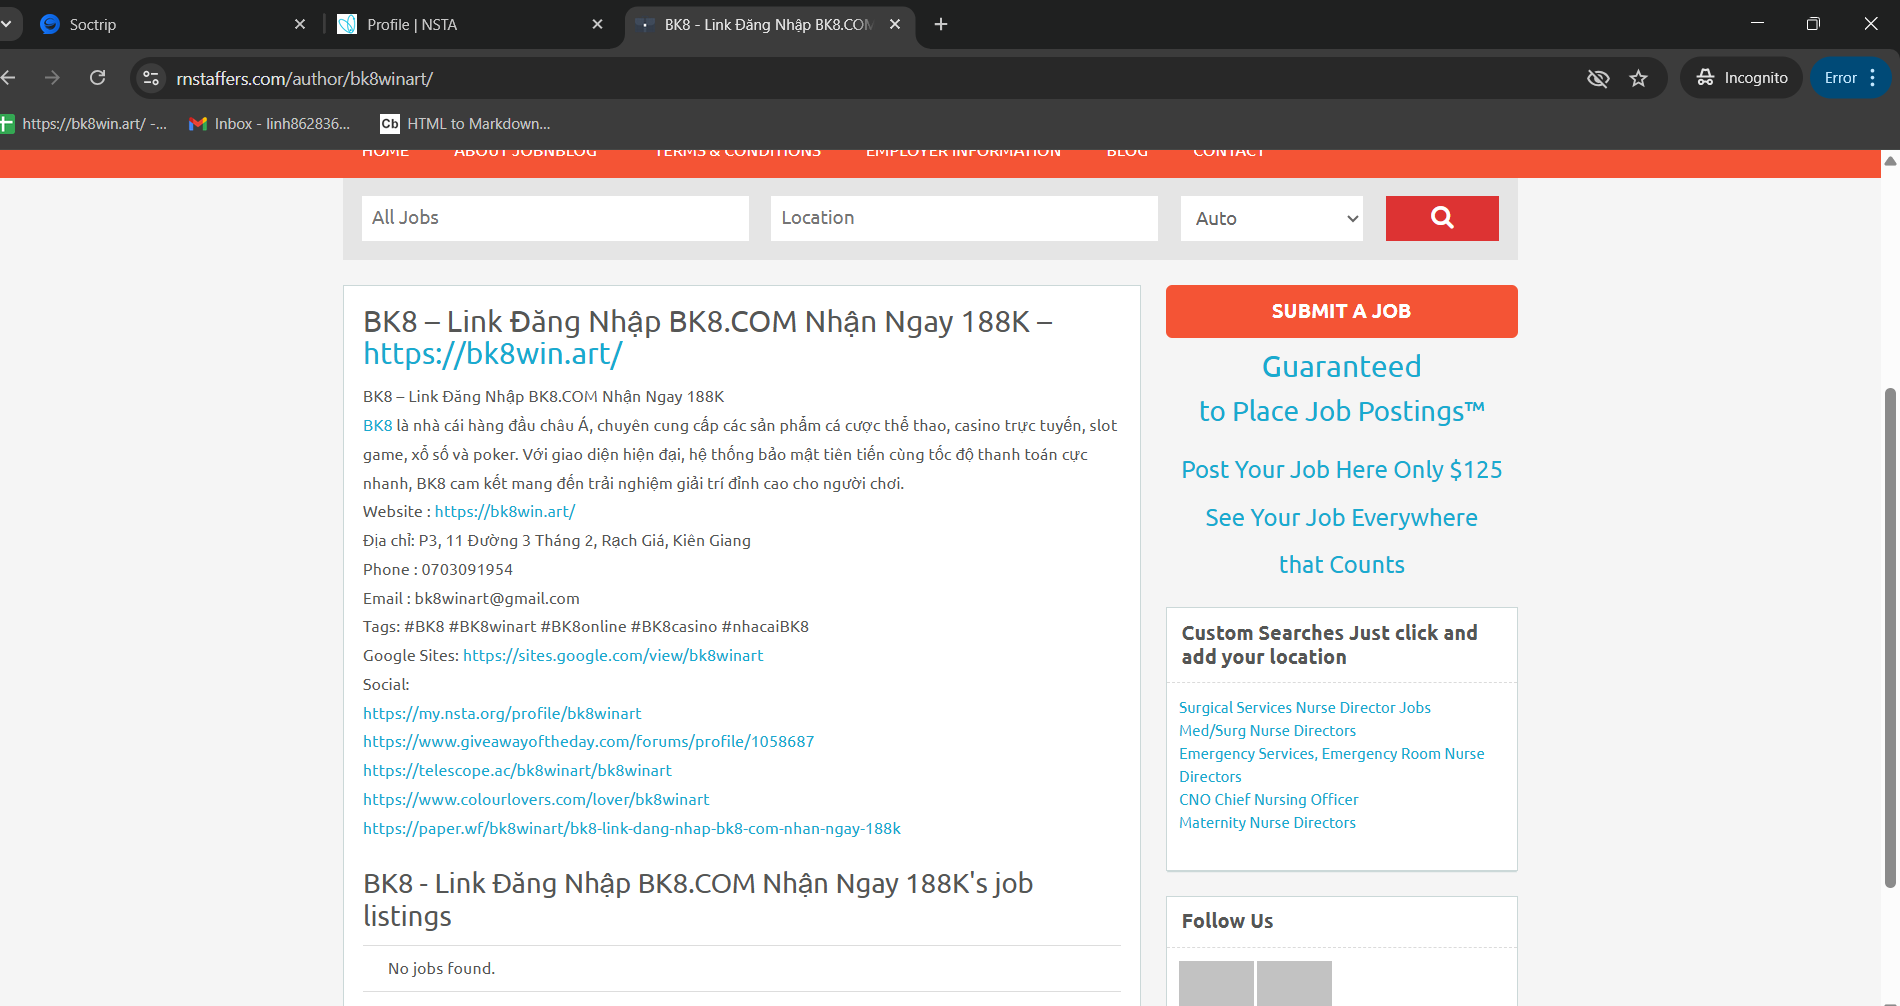Click the All Jobs search field

tap(555, 218)
